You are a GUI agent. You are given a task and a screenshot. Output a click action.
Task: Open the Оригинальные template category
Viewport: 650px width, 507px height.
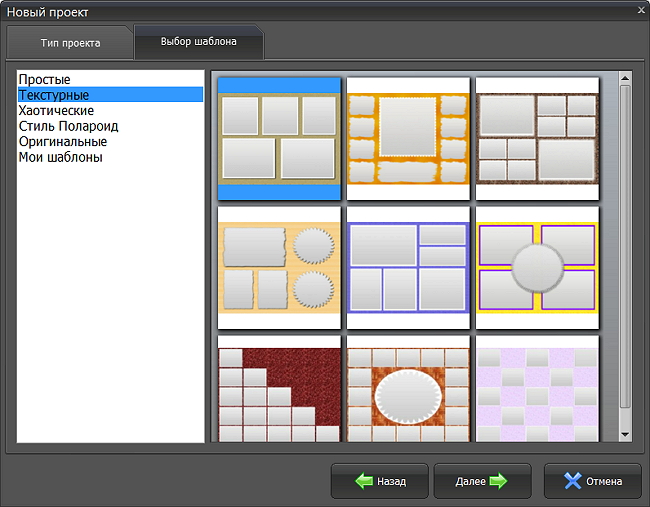(x=62, y=141)
